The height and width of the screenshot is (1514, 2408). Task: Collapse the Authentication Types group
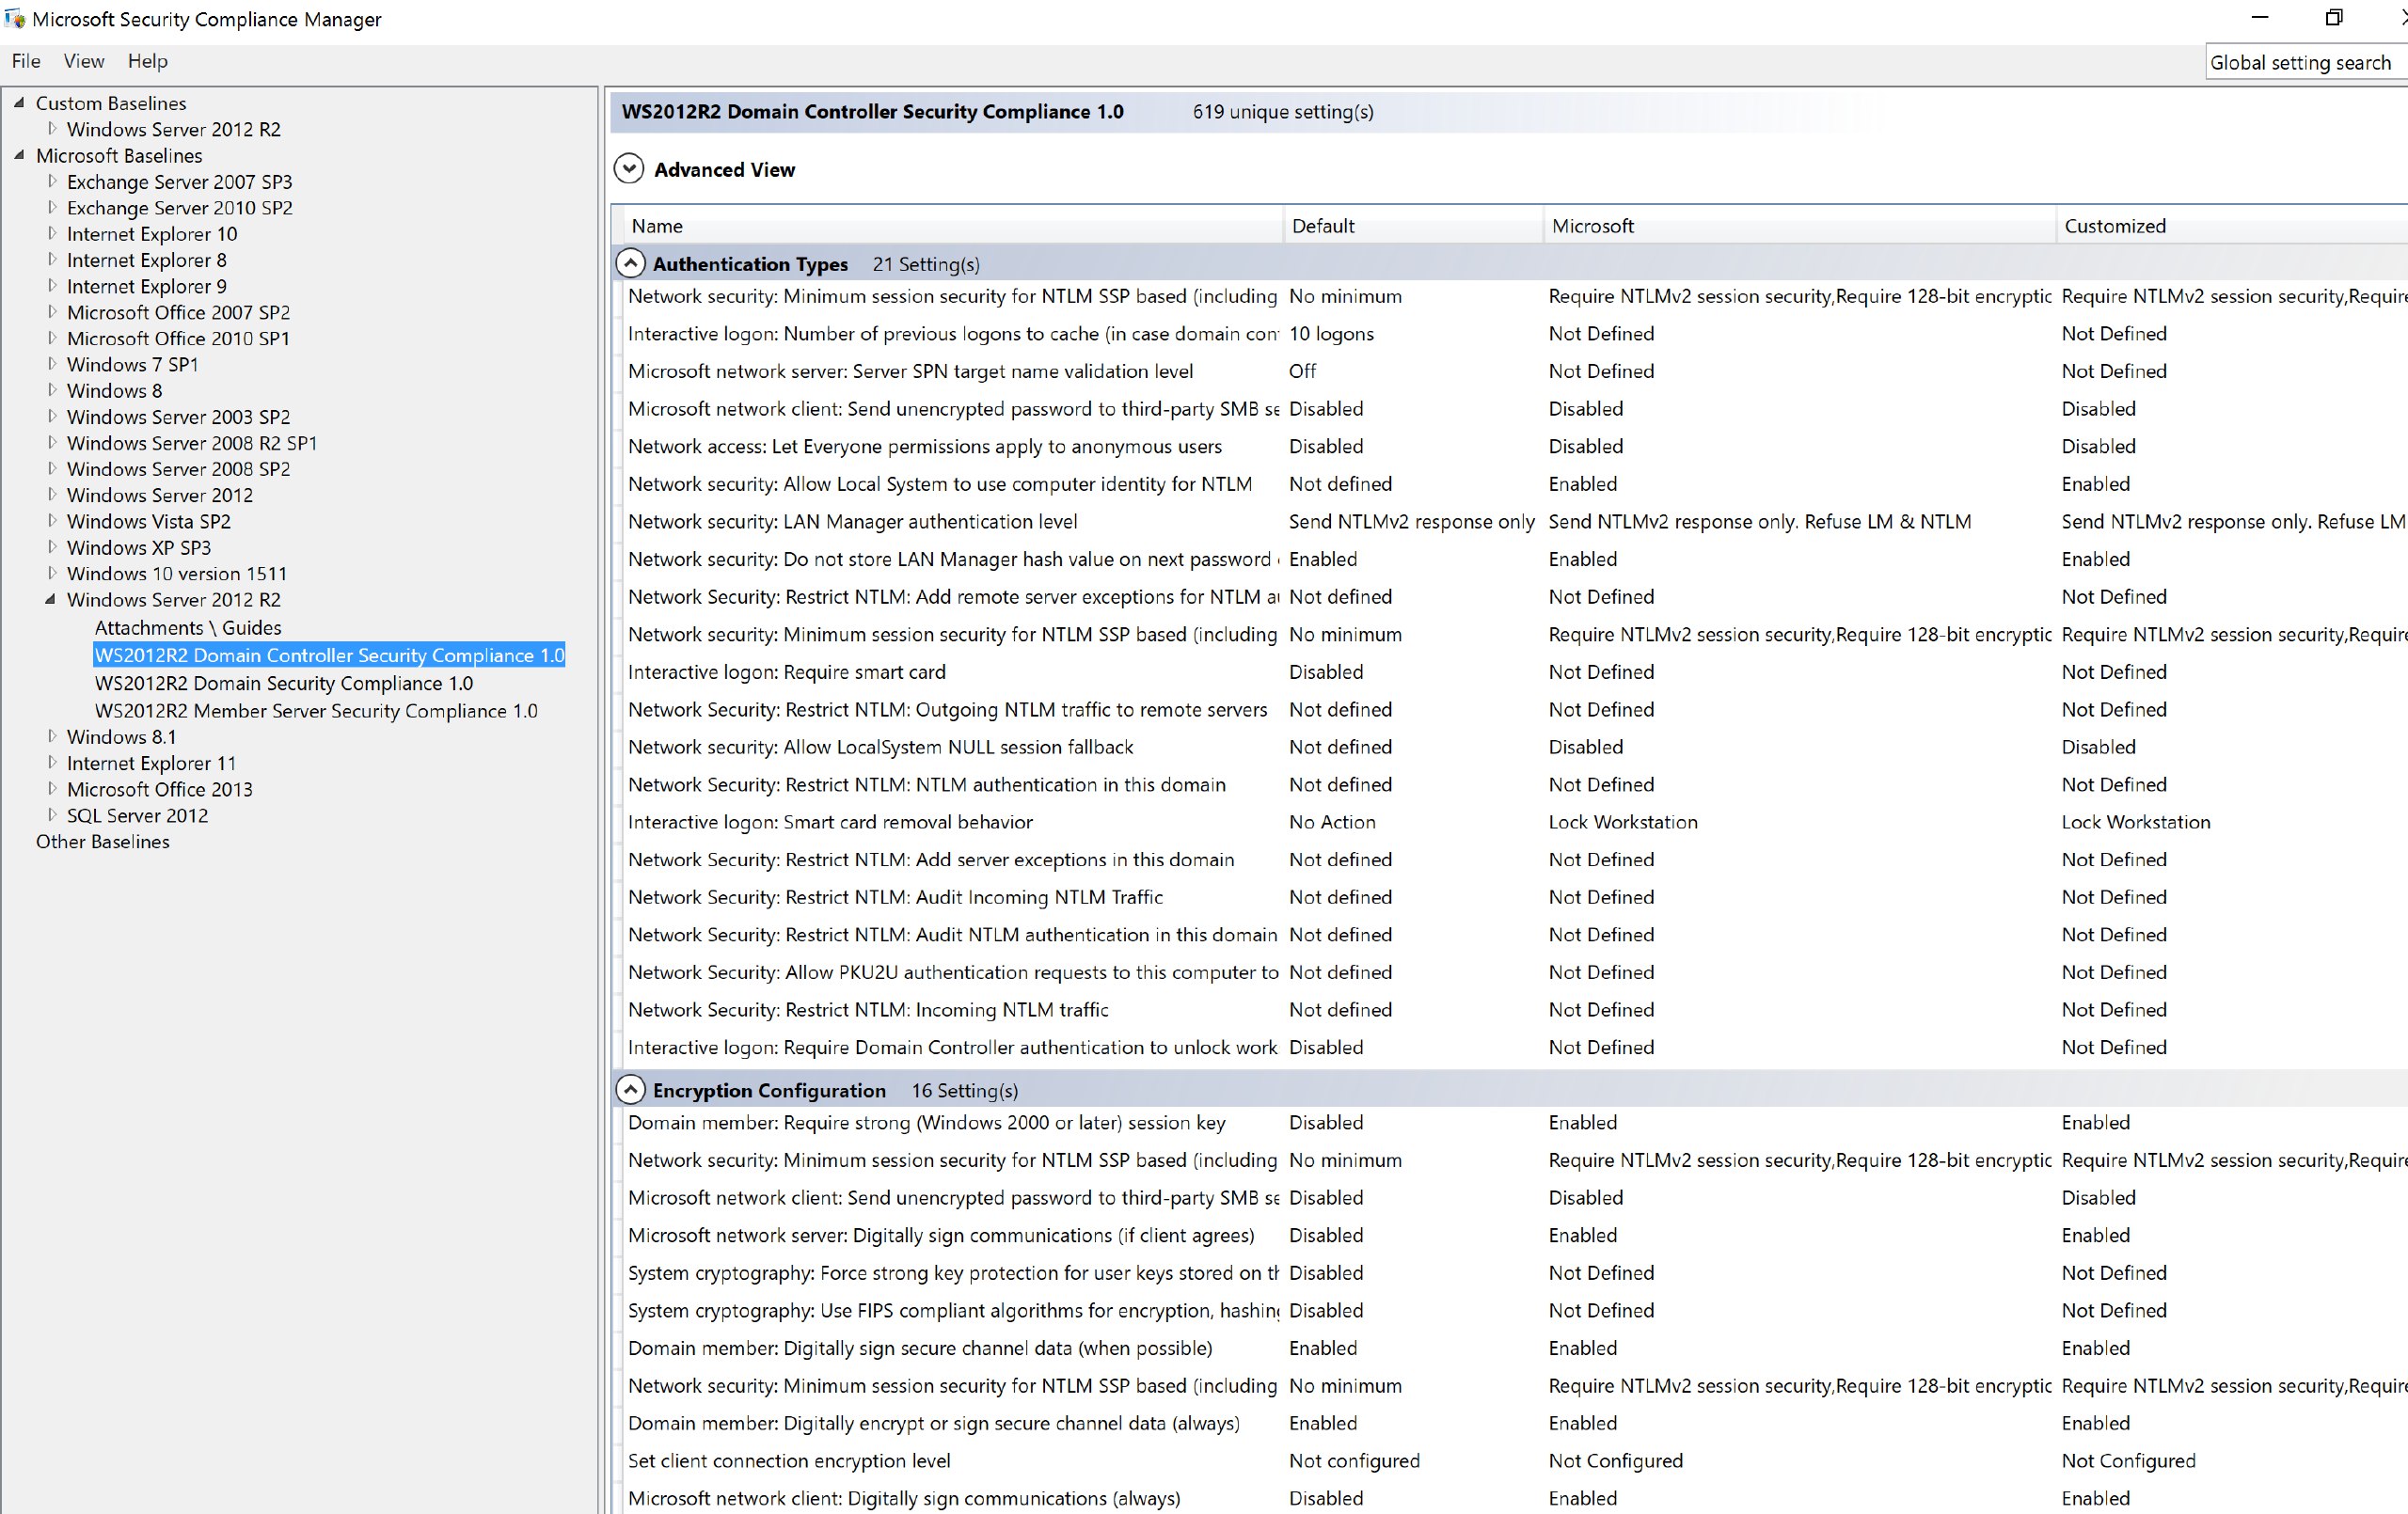[629, 263]
